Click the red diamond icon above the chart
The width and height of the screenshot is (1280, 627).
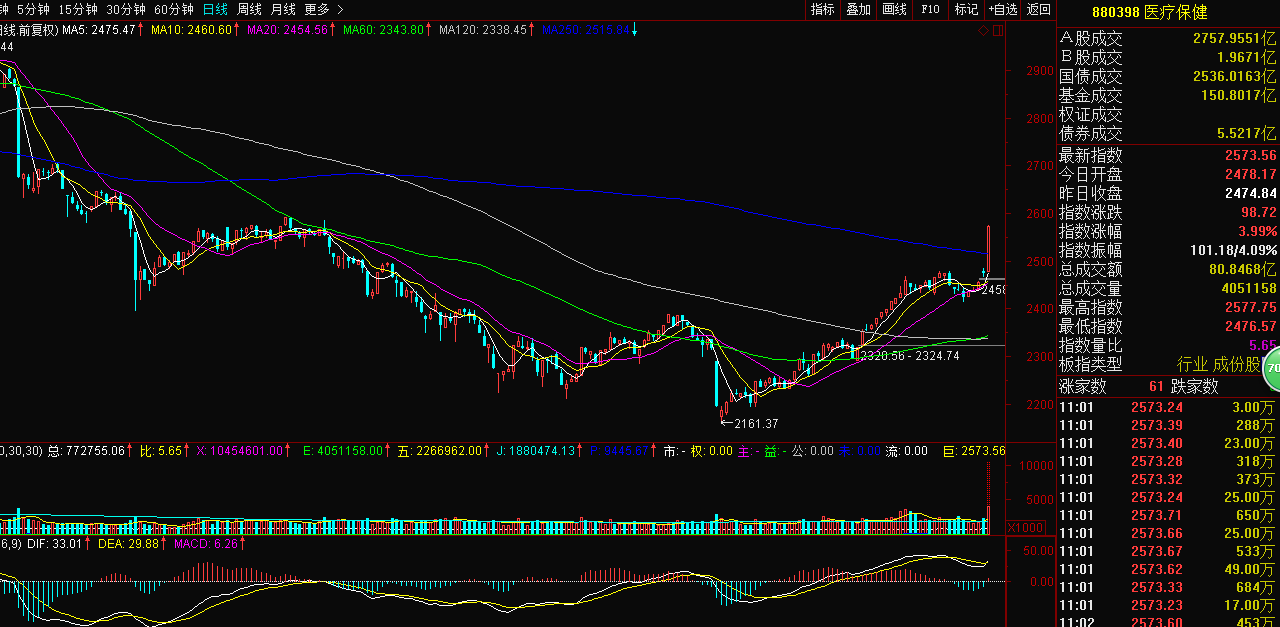(x=983, y=31)
